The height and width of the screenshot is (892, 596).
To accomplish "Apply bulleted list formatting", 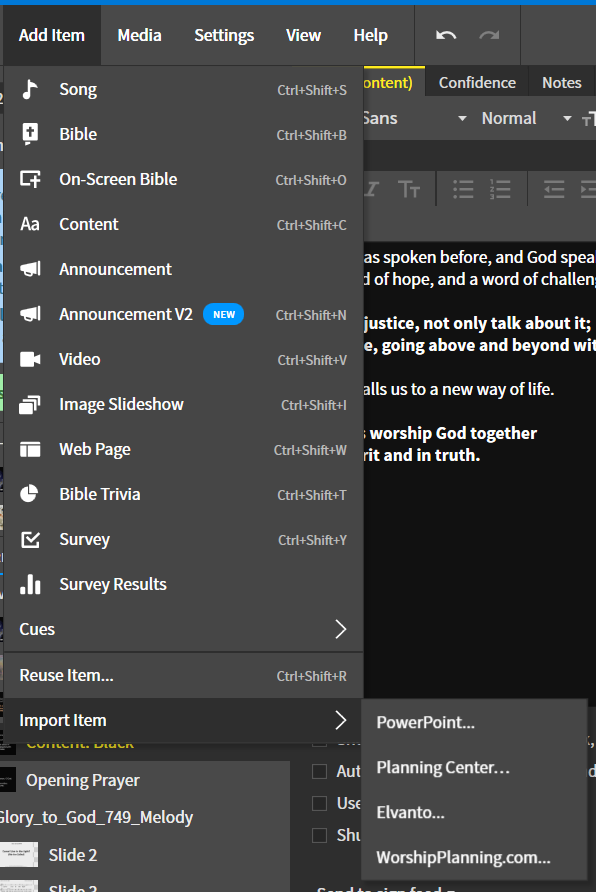I will (462, 189).
